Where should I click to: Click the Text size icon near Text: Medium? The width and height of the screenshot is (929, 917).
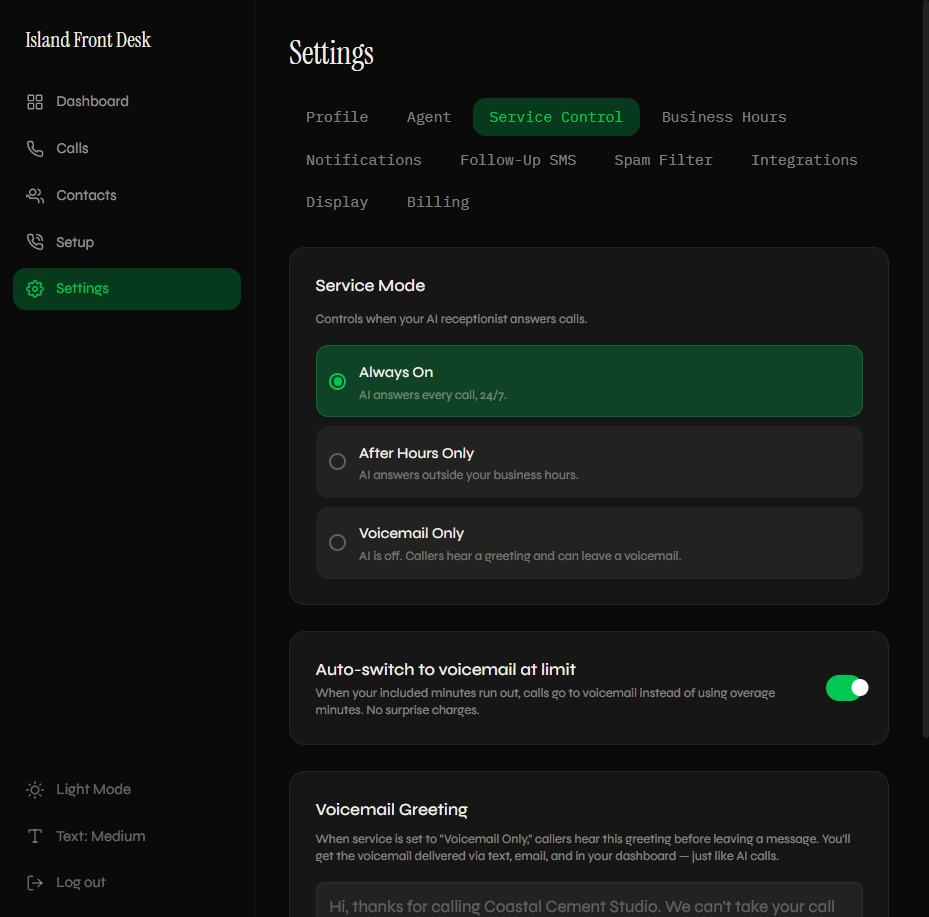(x=34, y=836)
